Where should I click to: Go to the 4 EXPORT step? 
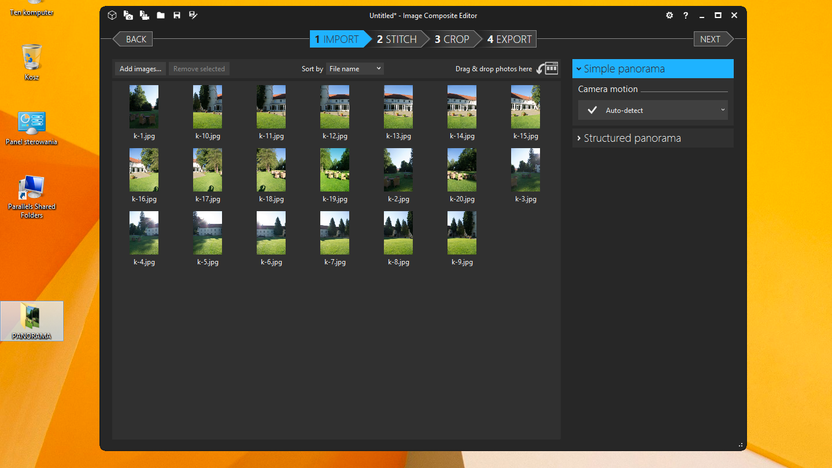(x=509, y=39)
